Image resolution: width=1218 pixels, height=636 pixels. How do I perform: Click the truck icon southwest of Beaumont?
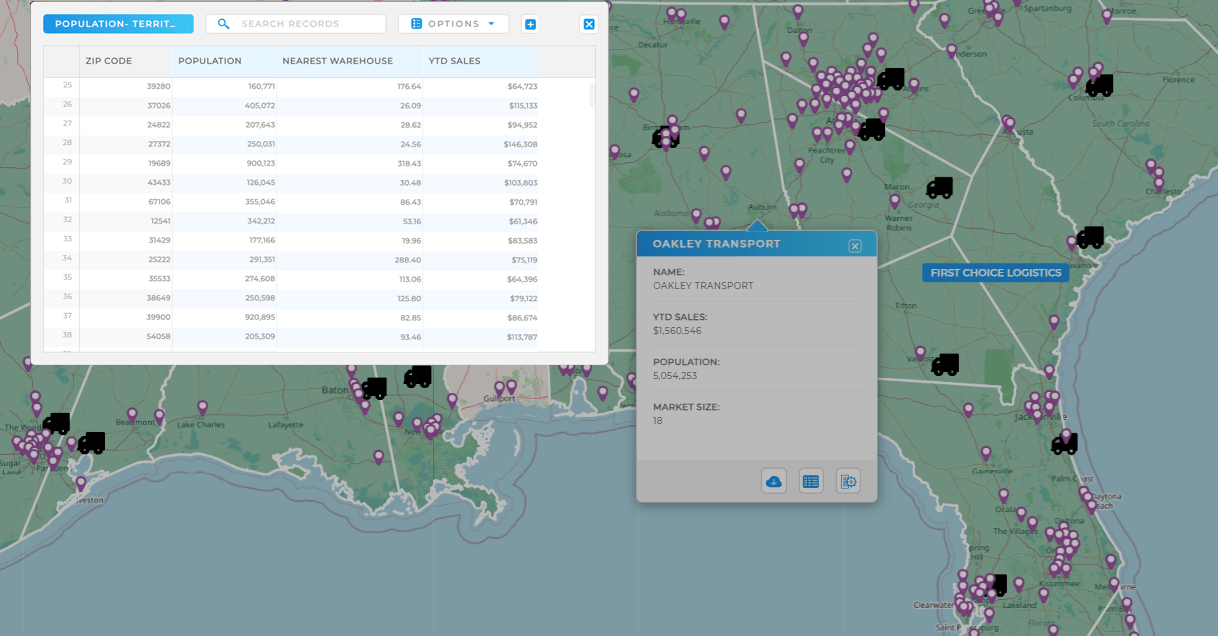[x=92, y=442]
